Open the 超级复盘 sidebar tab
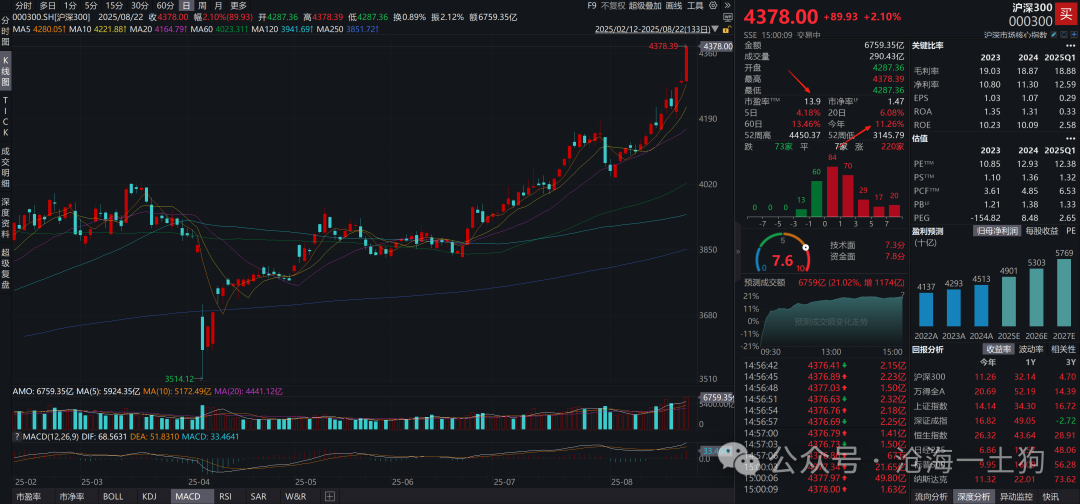The width and height of the screenshot is (1080, 504). click(x=6, y=269)
